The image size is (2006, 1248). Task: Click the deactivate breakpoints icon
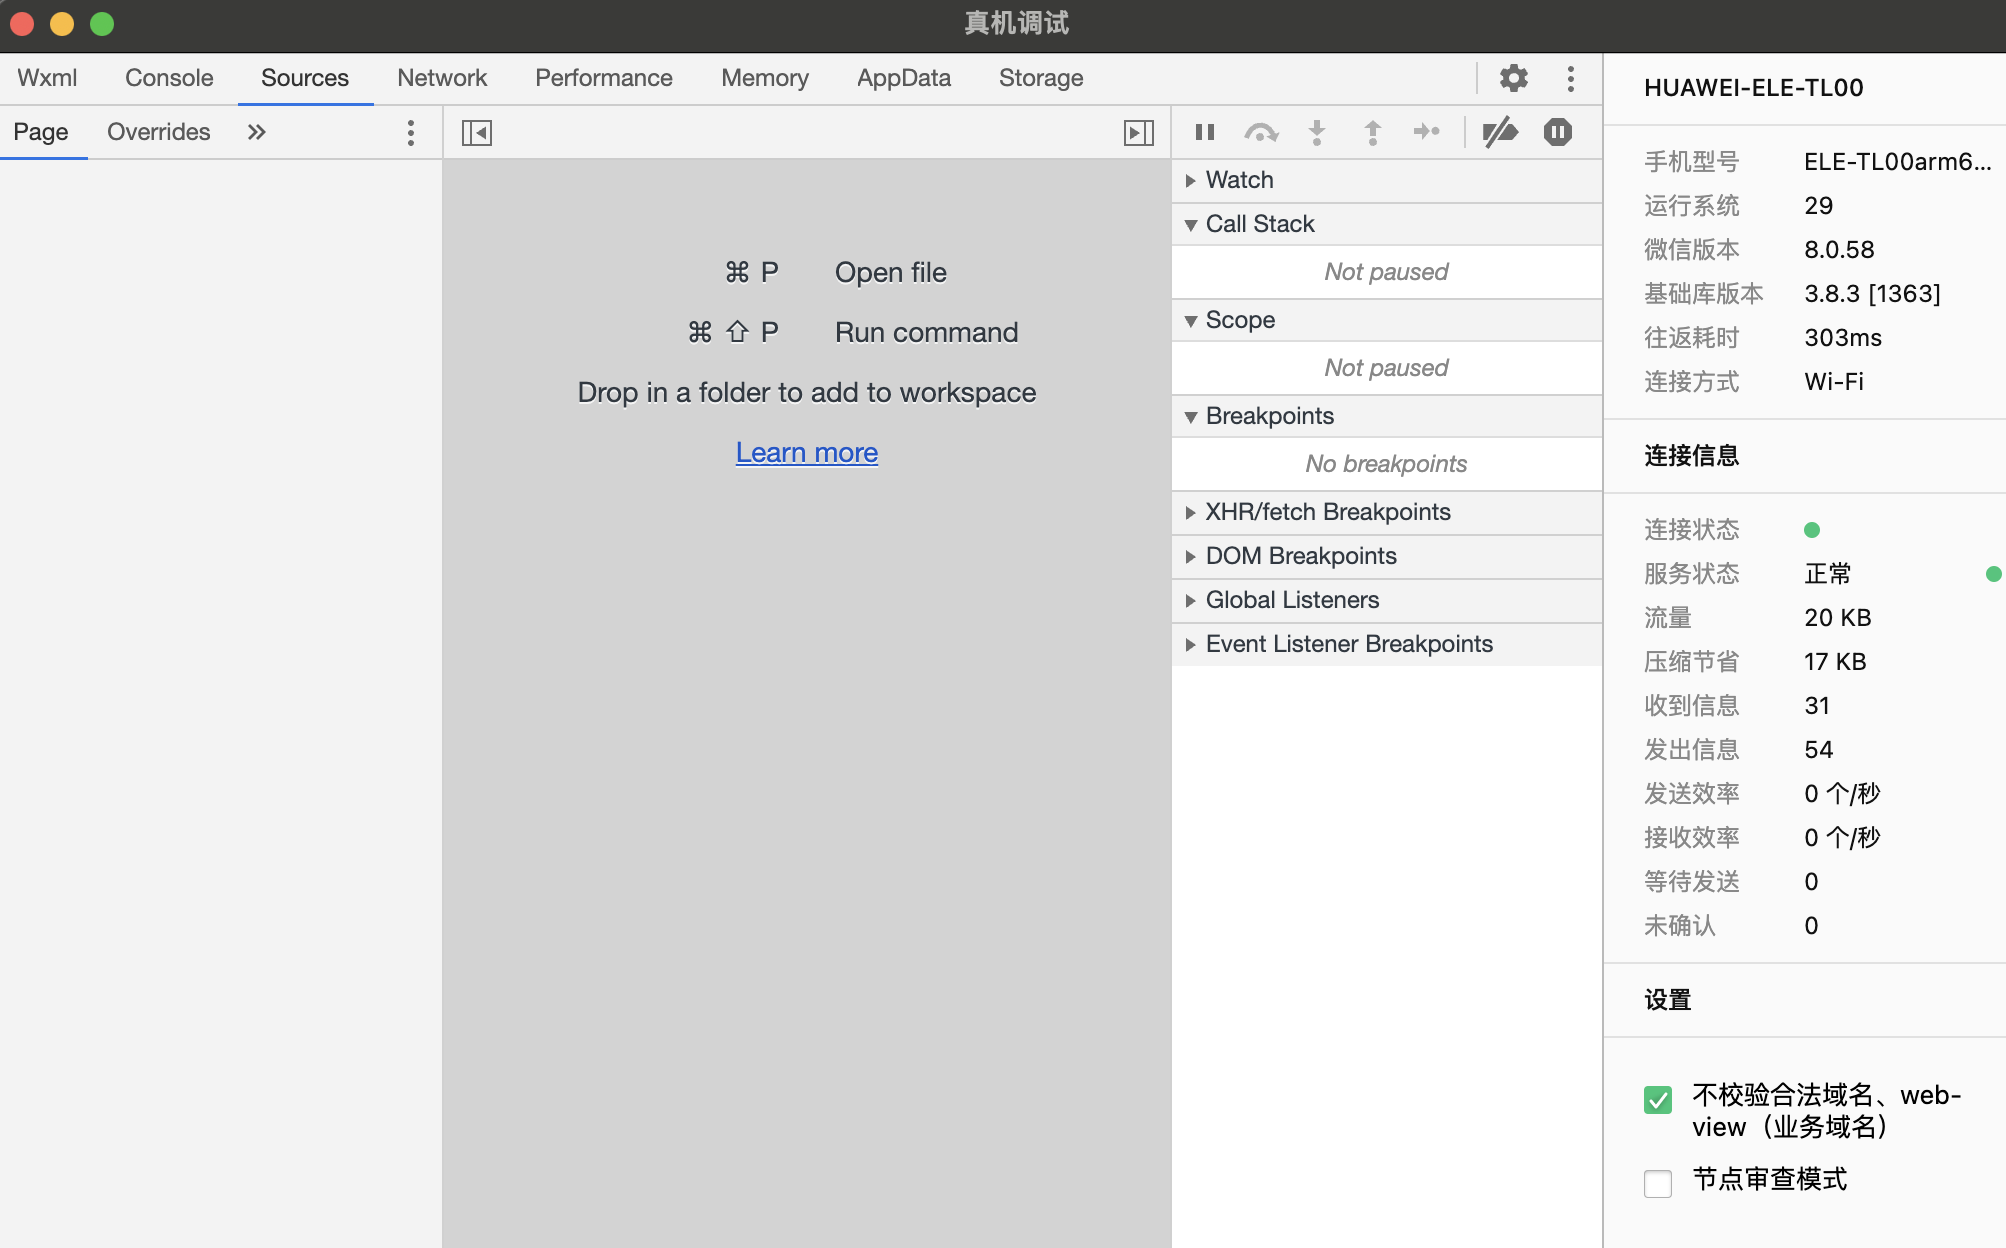[1500, 132]
